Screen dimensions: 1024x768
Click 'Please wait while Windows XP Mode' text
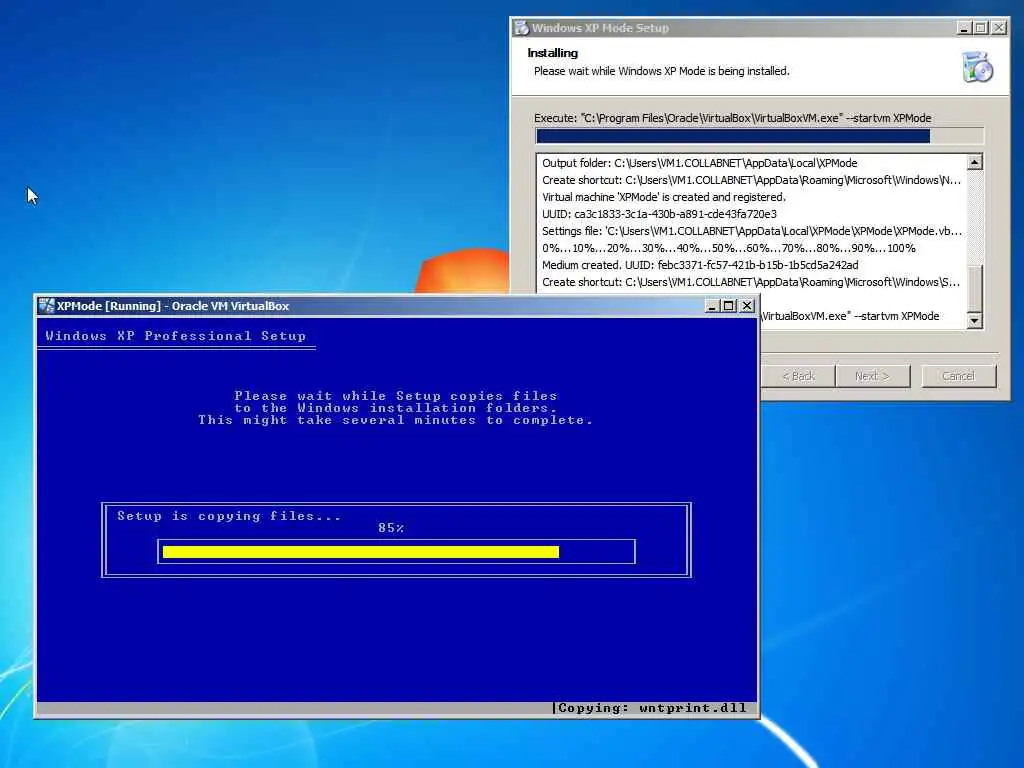coord(662,71)
